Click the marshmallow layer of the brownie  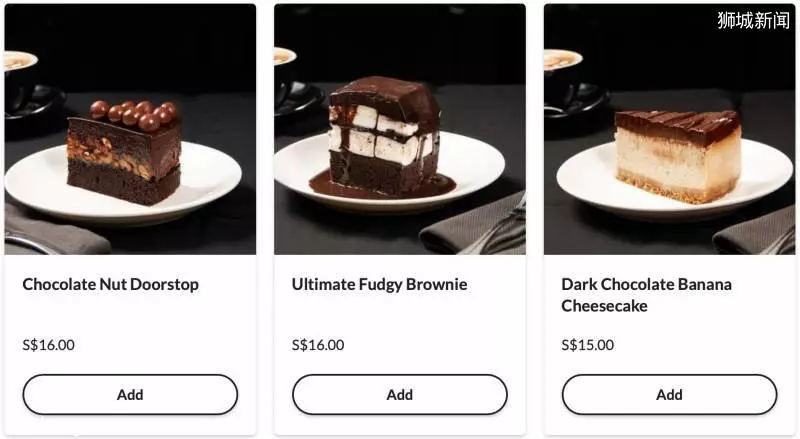[378, 134]
